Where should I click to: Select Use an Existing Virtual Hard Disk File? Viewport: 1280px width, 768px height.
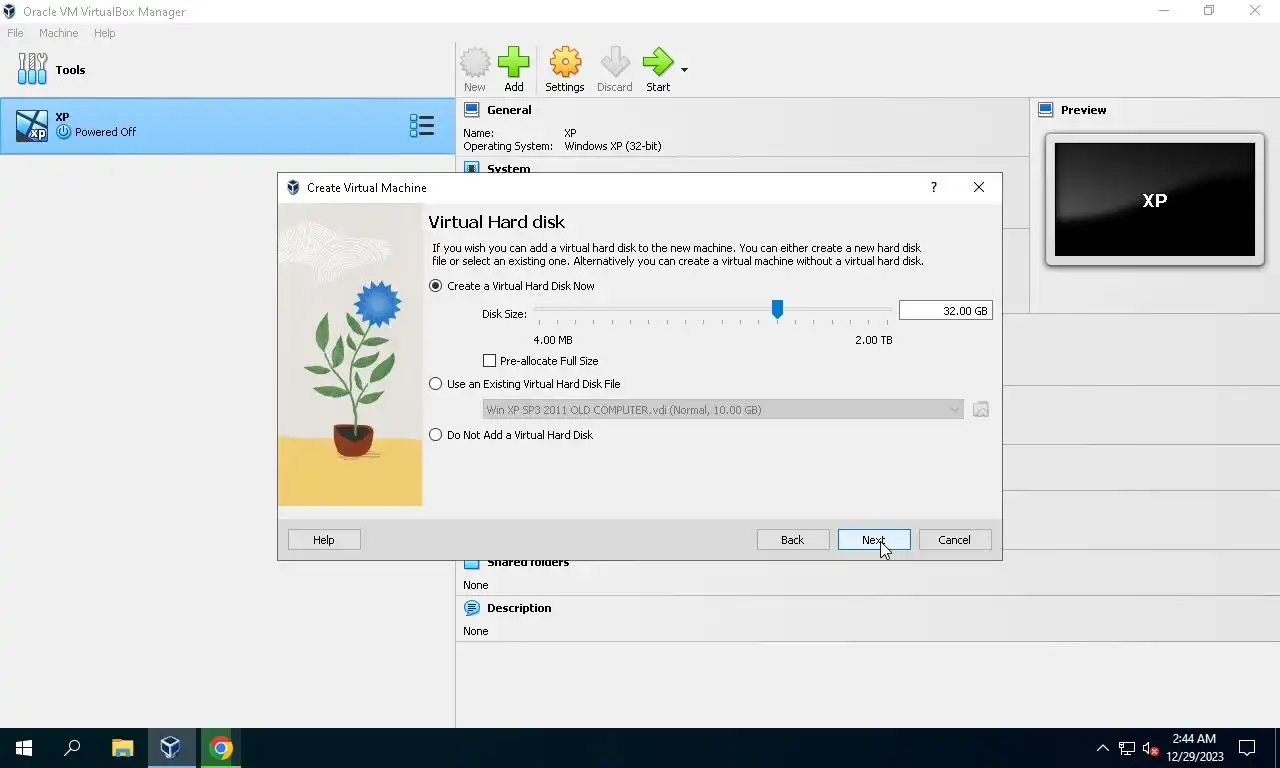[526, 384]
